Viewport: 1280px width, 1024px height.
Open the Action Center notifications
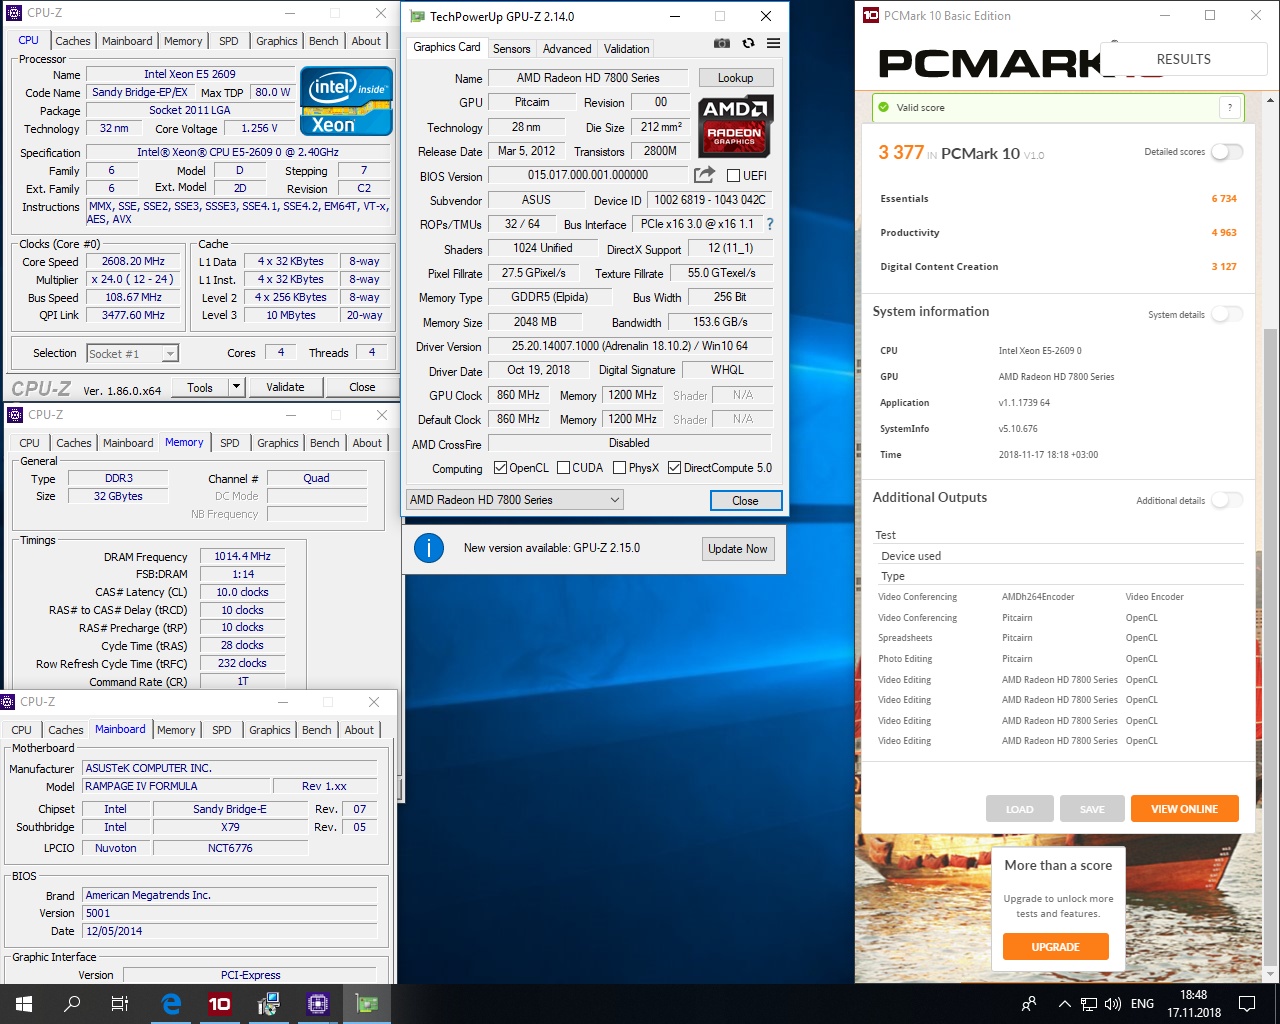click(1247, 1004)
